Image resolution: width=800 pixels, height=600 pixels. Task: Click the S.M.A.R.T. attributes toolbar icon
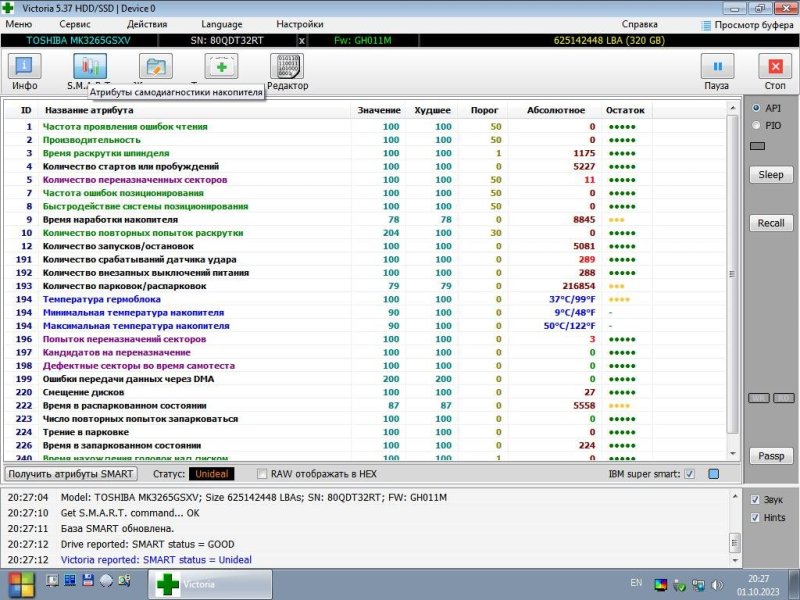[87, 67]
